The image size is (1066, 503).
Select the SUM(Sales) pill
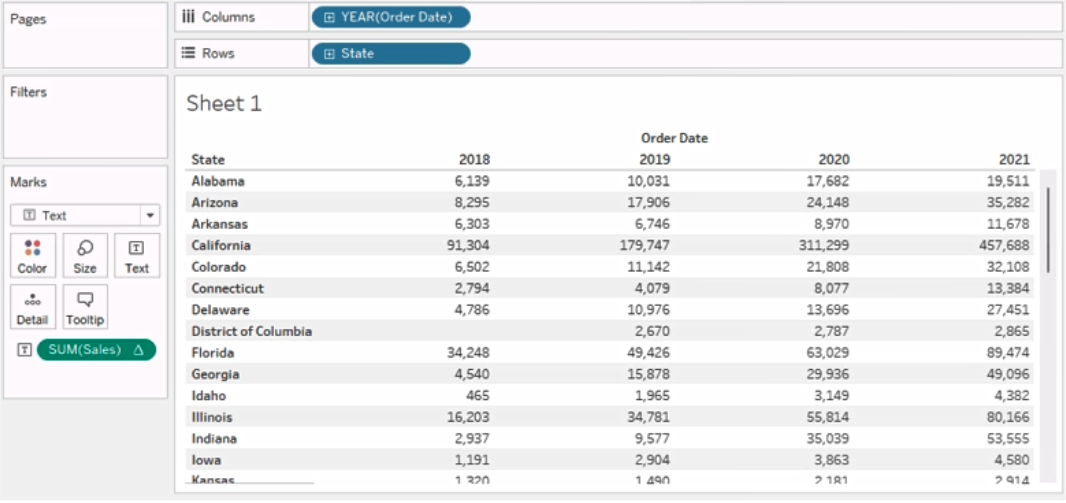click(97, 350)
